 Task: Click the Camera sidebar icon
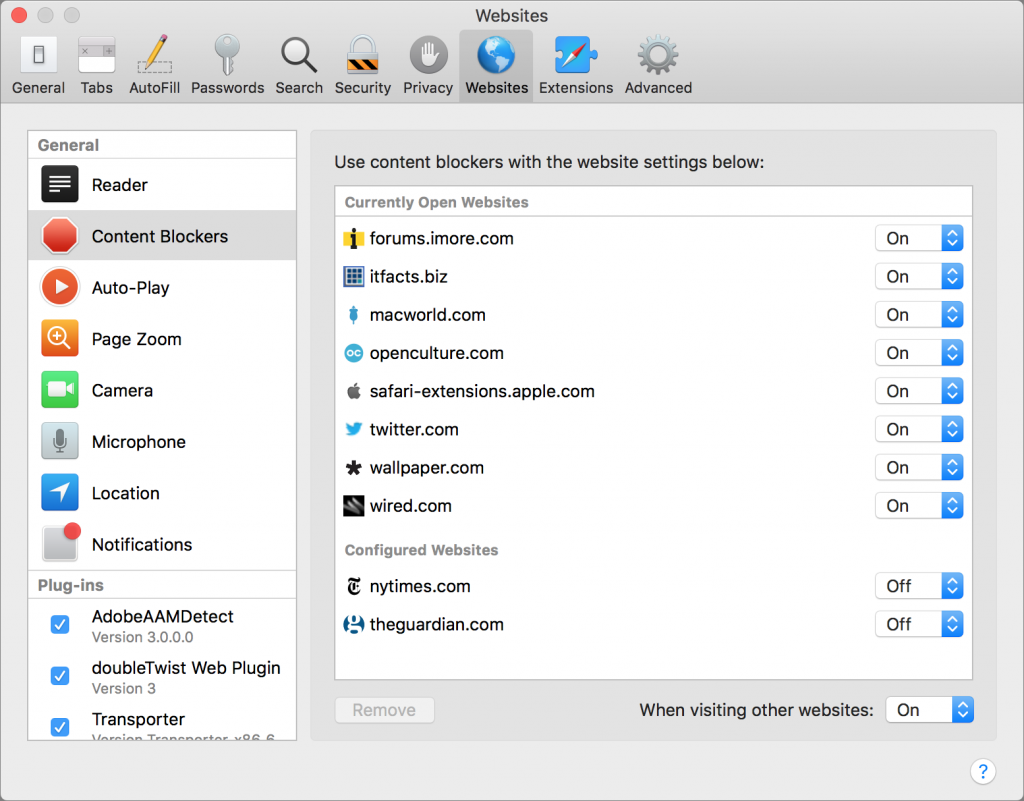(x=60, y=390)
